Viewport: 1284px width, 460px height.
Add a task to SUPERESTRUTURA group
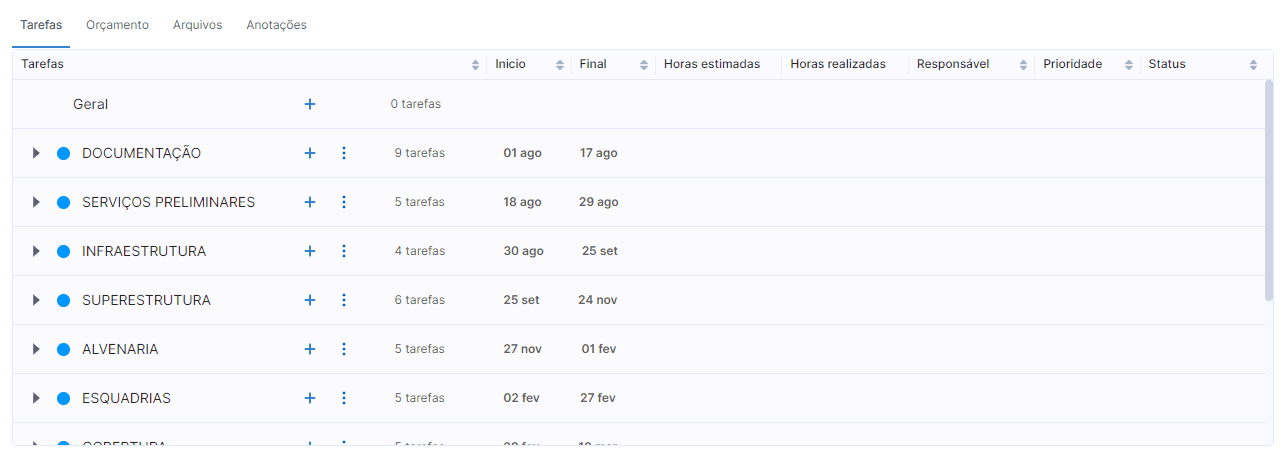310,300
